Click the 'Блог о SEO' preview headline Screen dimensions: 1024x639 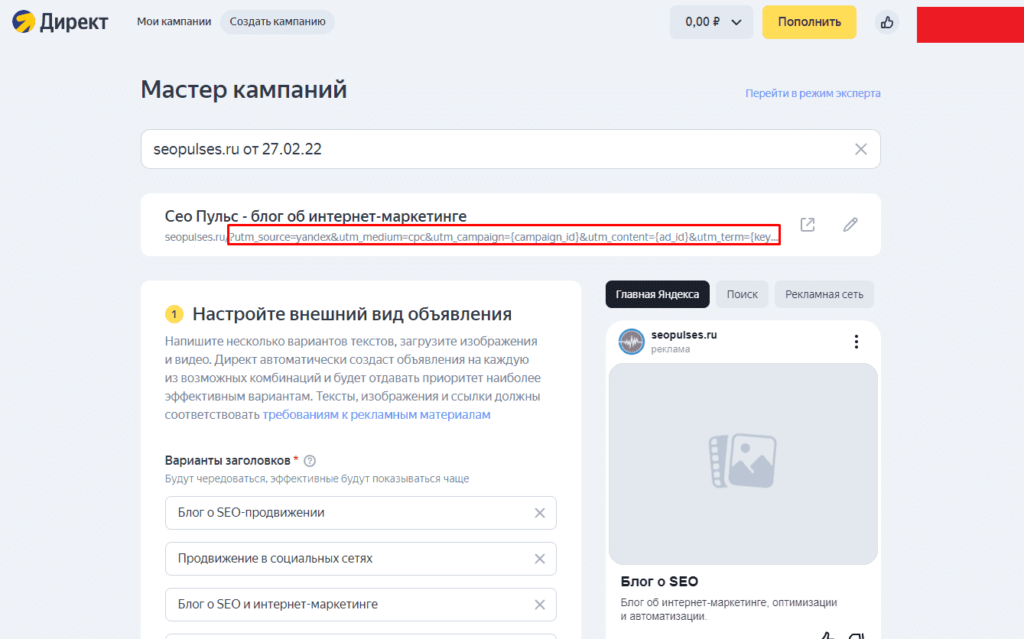coord(659,582)
